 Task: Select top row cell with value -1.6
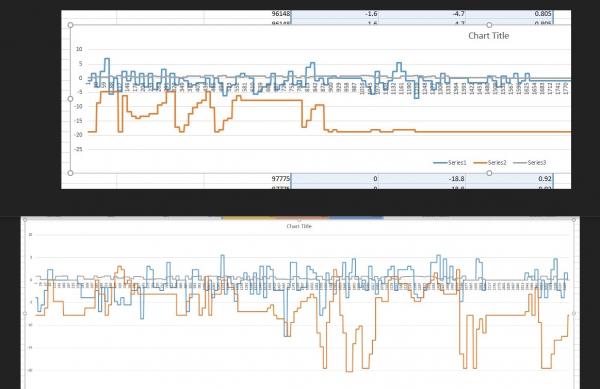335,14
